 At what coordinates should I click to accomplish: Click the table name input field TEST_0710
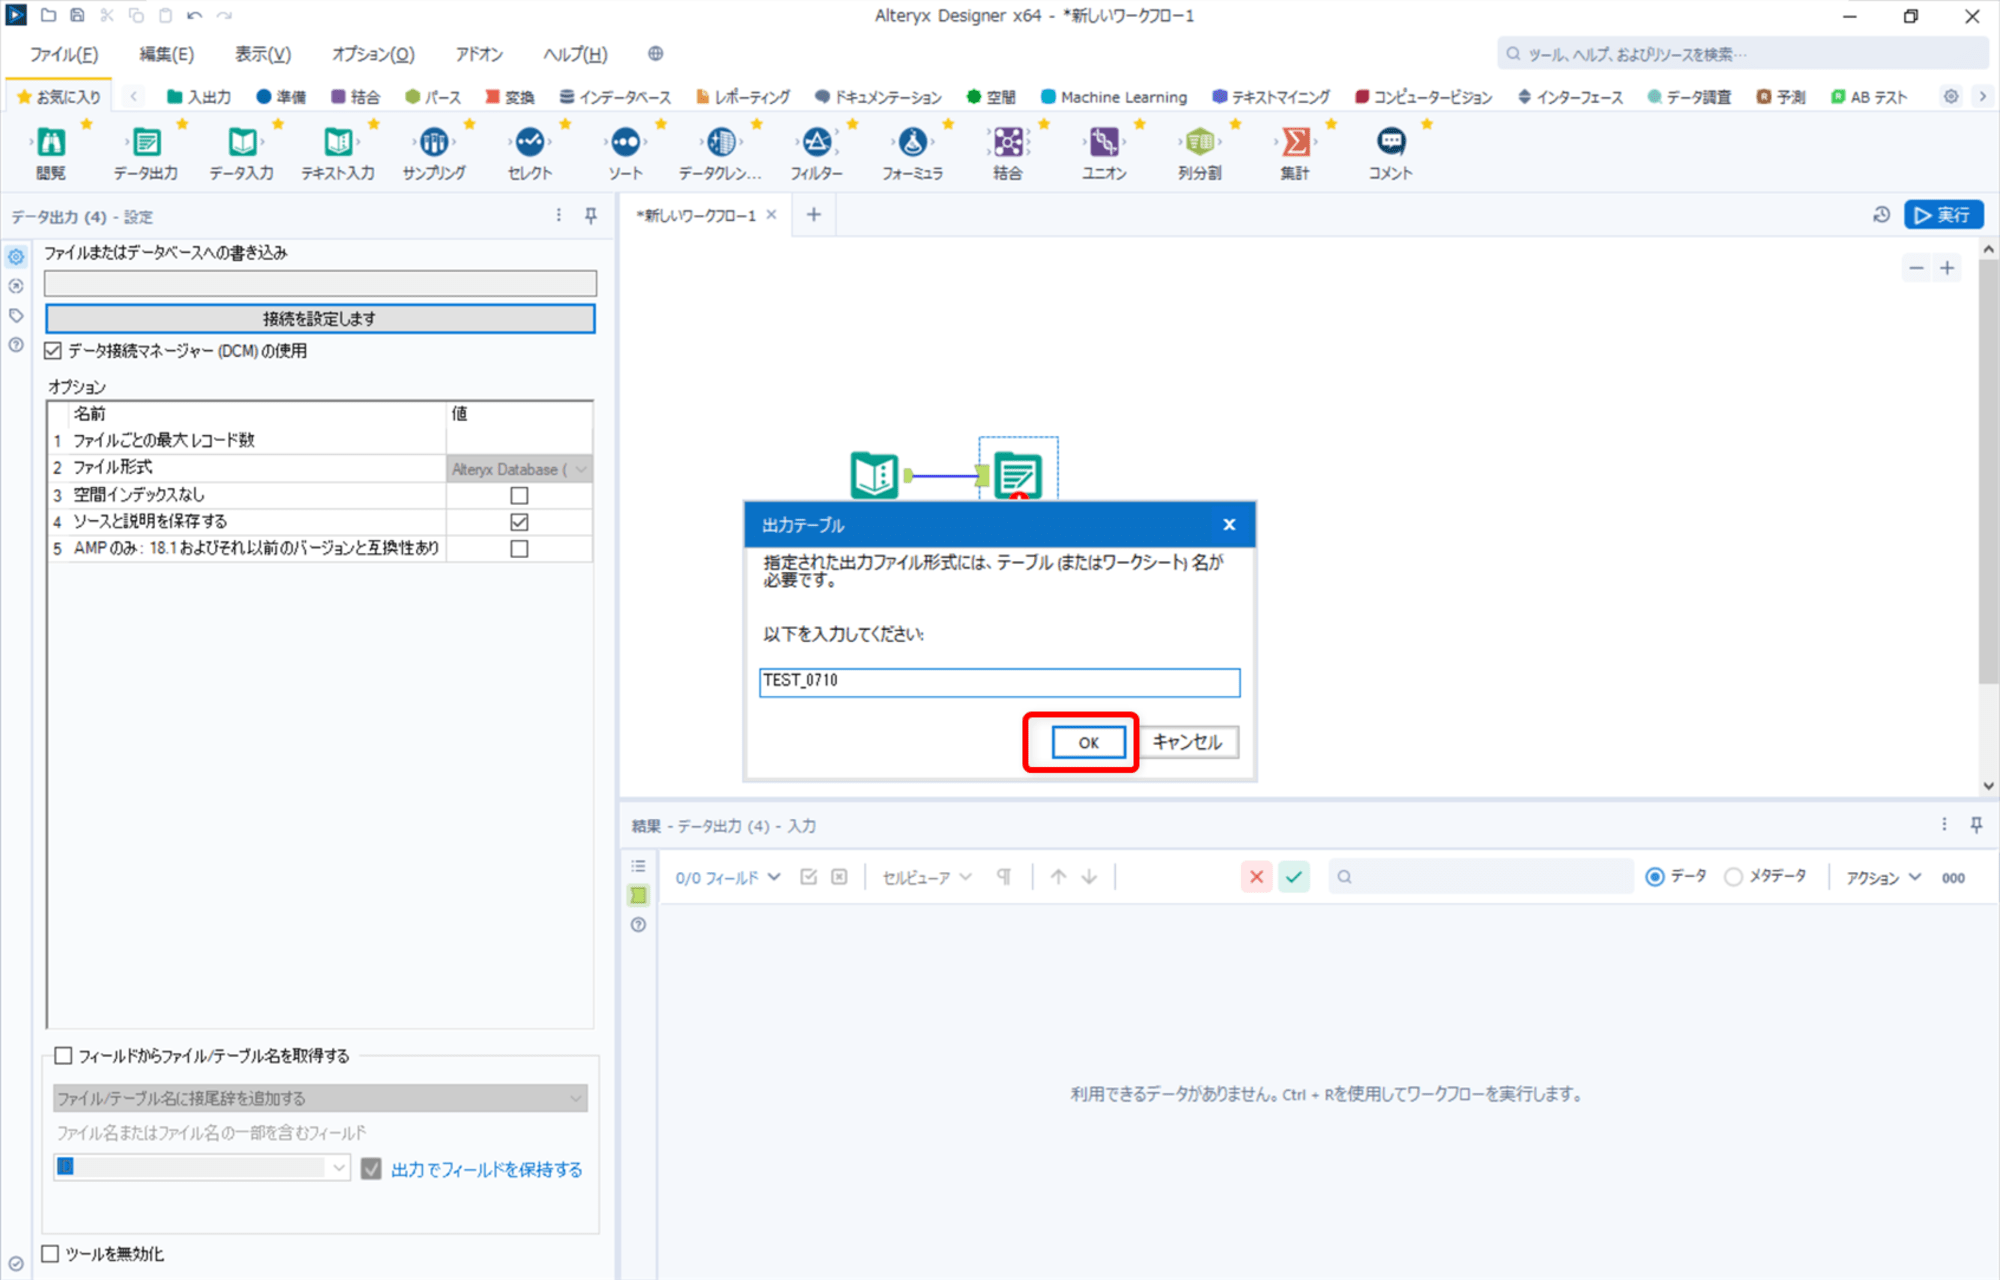999,682
